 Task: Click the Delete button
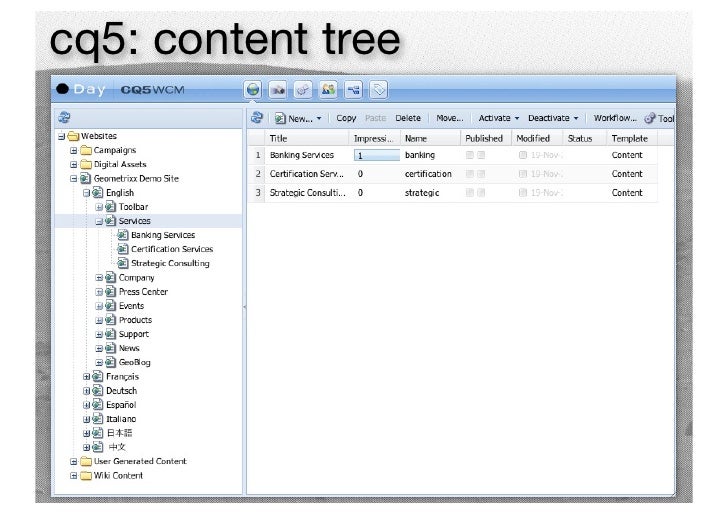pyautogui.click(x=408, y=118)
